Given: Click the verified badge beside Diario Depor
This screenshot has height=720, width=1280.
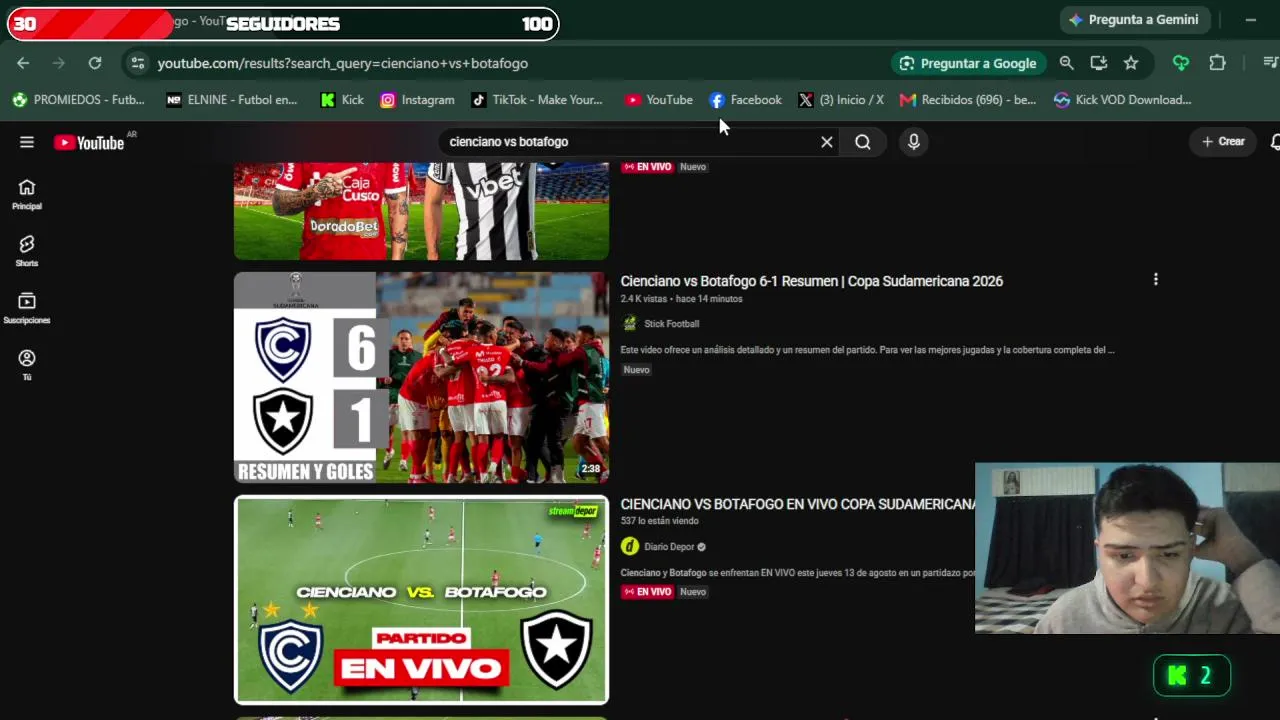Looking at the screenshot, I should coord(701,547).
